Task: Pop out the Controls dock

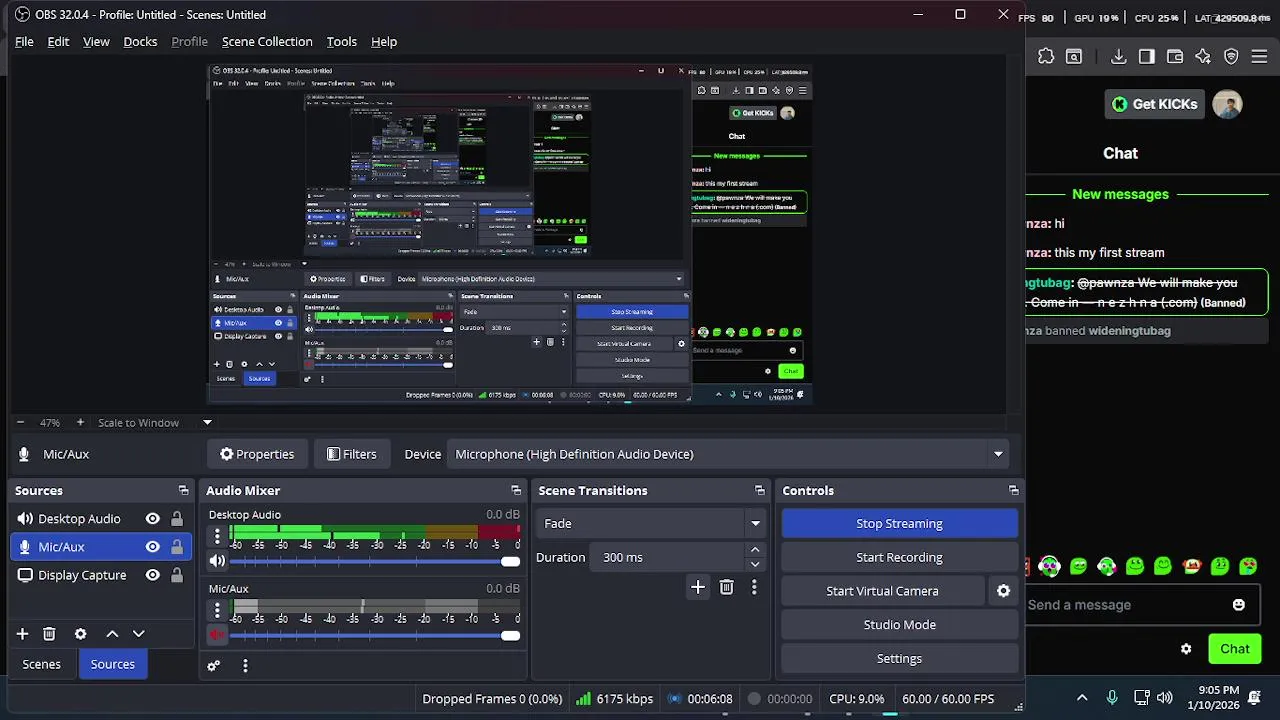Action: [x=1014, y=490]
